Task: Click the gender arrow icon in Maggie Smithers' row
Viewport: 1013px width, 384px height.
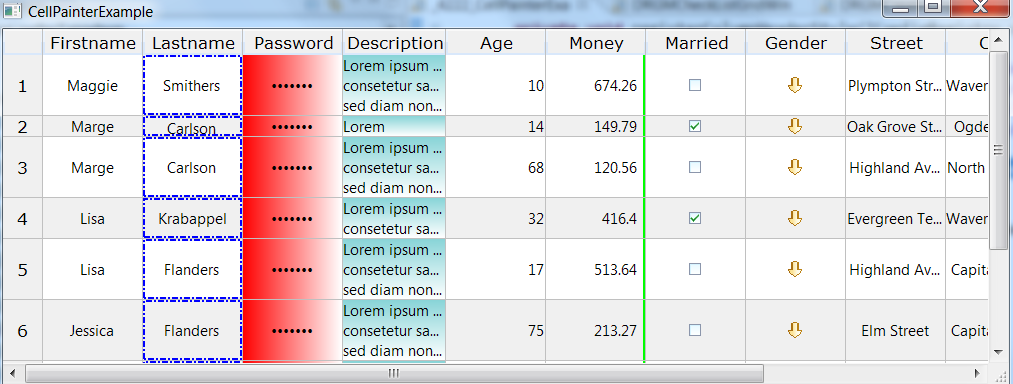Action: click(x=795, y=85)
